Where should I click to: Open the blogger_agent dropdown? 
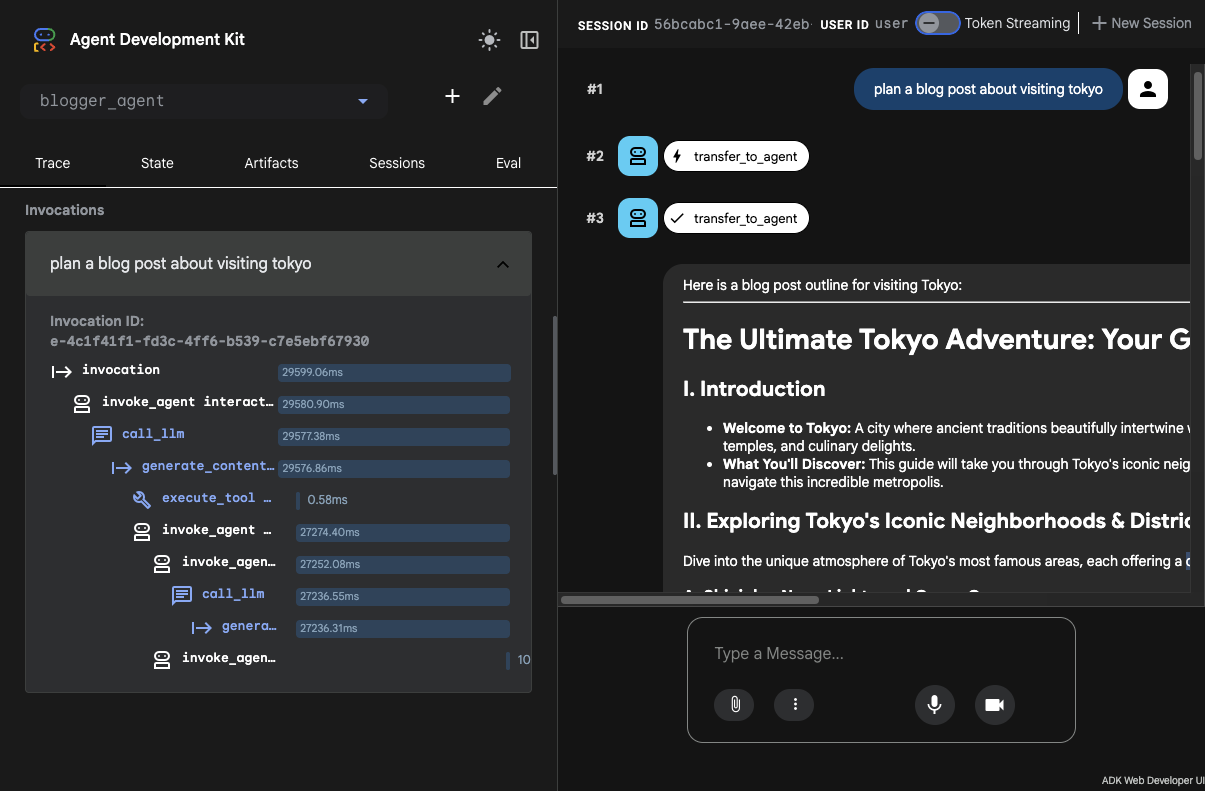(362, 101)
